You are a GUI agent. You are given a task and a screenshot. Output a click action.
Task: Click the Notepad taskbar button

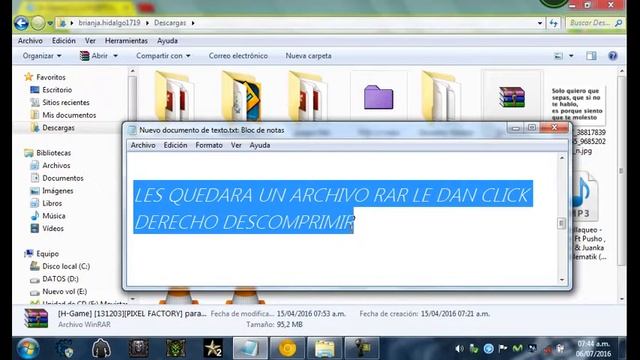(x=250, y=349)
